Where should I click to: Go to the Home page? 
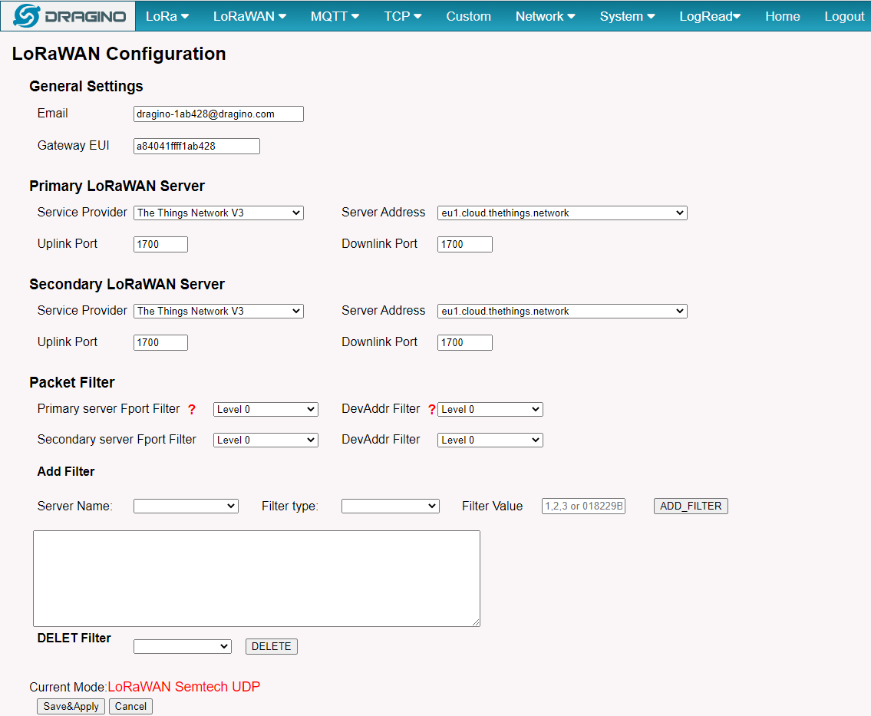click(782, 17)
